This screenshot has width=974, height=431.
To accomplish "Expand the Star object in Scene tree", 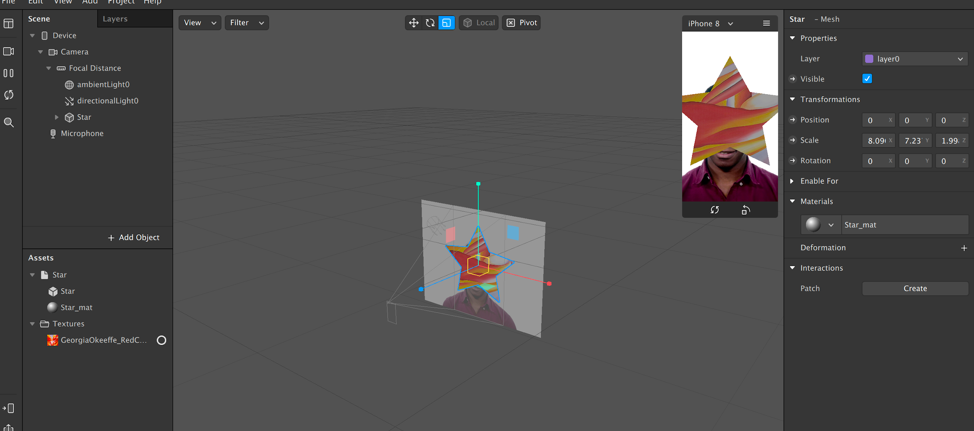I will (x=57, y=117).
